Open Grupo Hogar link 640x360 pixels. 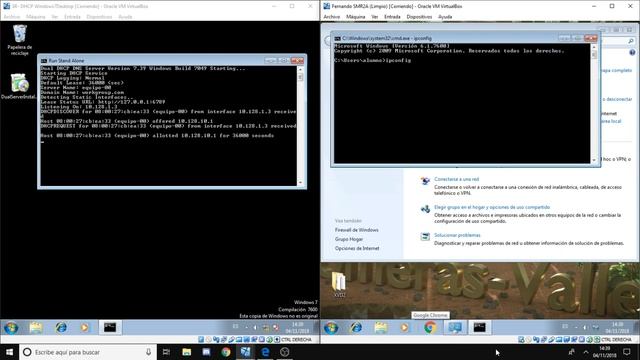349,239
